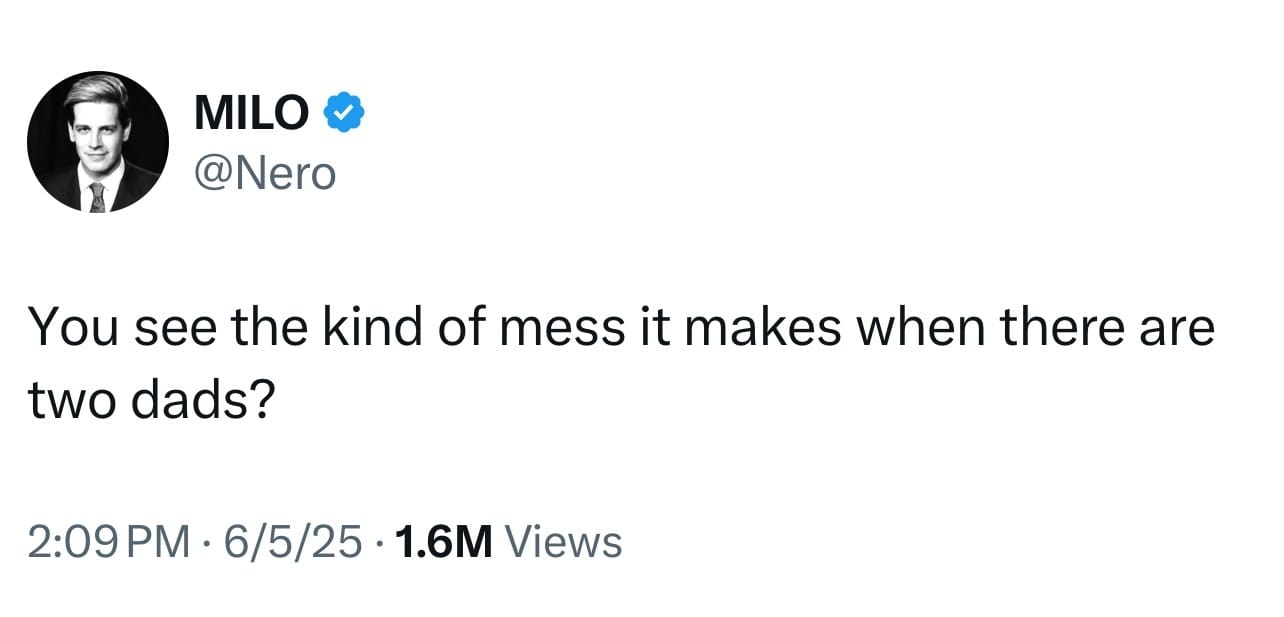Open the @Nero handle link
The width and height of the screenshot is (1284, 617).
pos(266,174)
